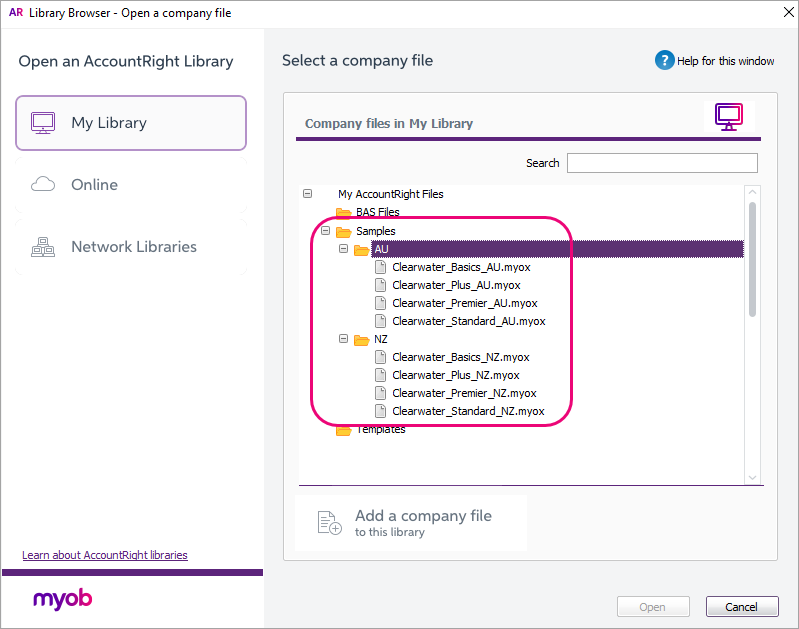Click into the Search field

(662, 163)
